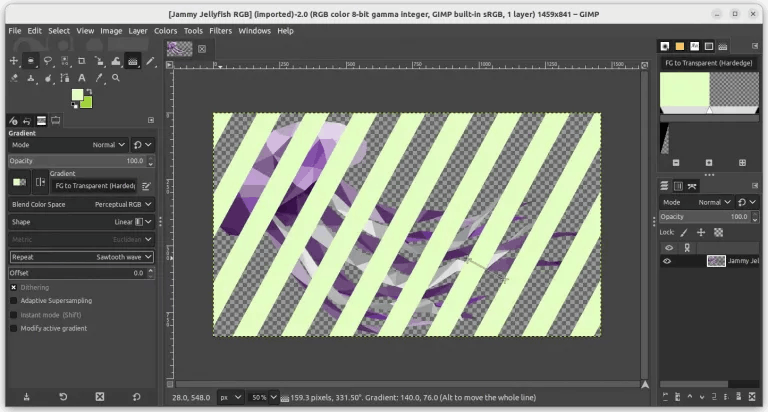Viewport: 768px width, 412px height.
Task: Select the Bucket Fill tool
Action: [116, 61]
